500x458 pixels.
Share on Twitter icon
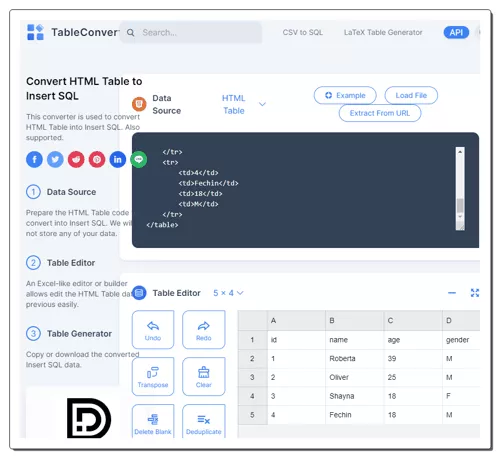tap(55, 159)
